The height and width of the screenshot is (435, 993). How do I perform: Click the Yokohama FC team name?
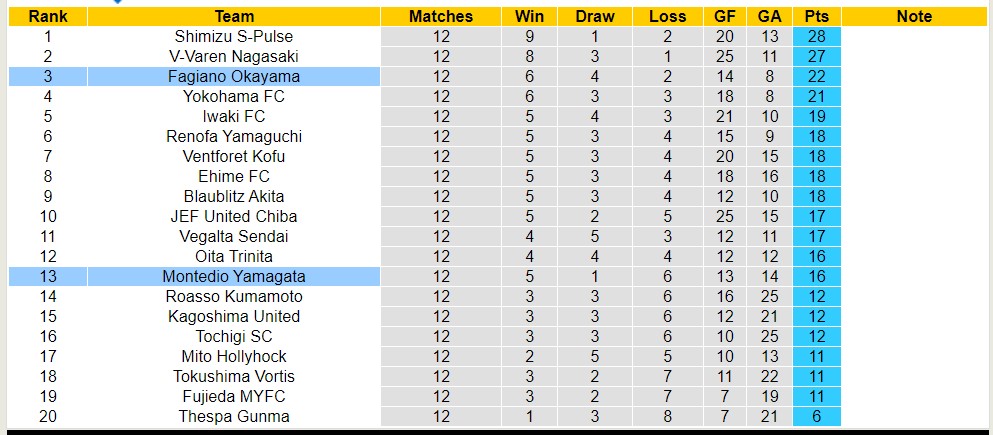coord(234,96)
